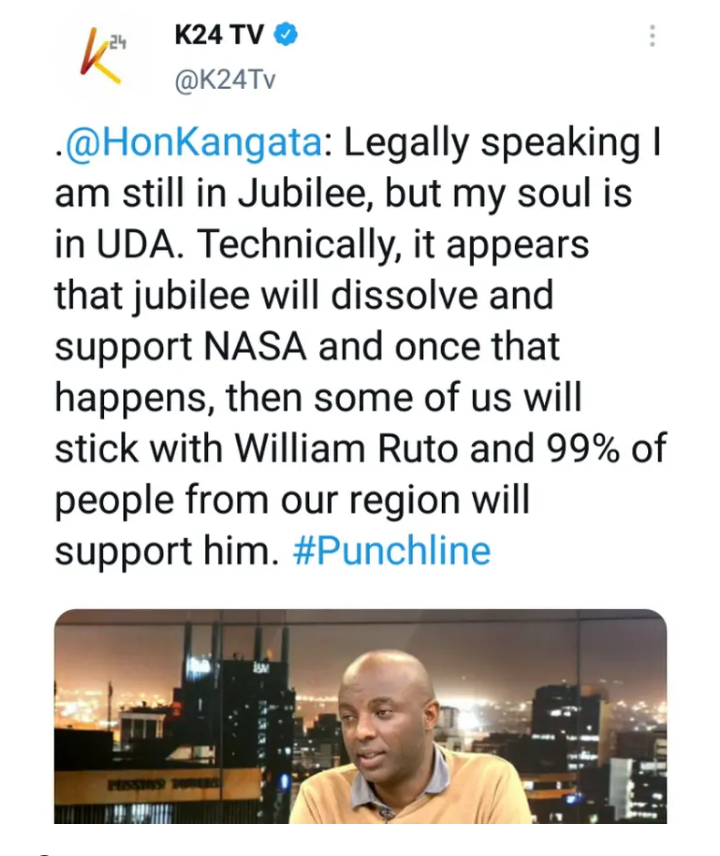Viewport: 720px width, 856px height.
Task: Click 'Technically, it appears' phrase
Action: pyautogui.click(x=393, y=245)
